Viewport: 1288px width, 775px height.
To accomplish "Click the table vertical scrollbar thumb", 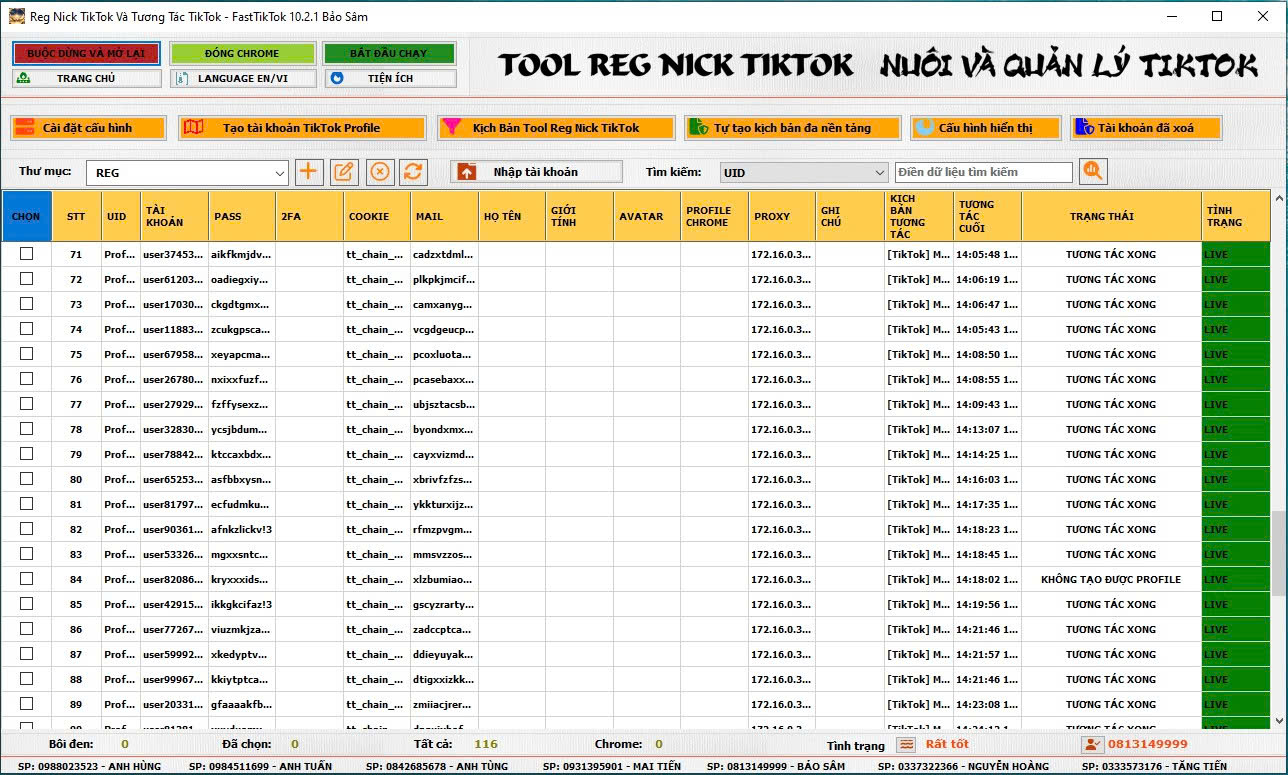I will [x=1278, y=553].
